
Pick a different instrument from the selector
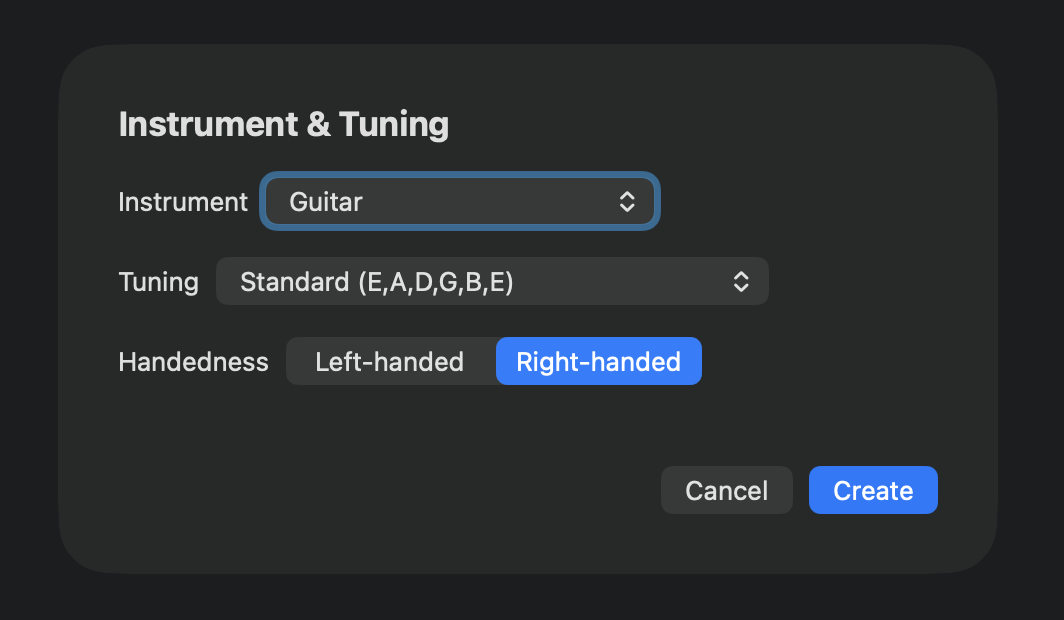tap(460, 201)
